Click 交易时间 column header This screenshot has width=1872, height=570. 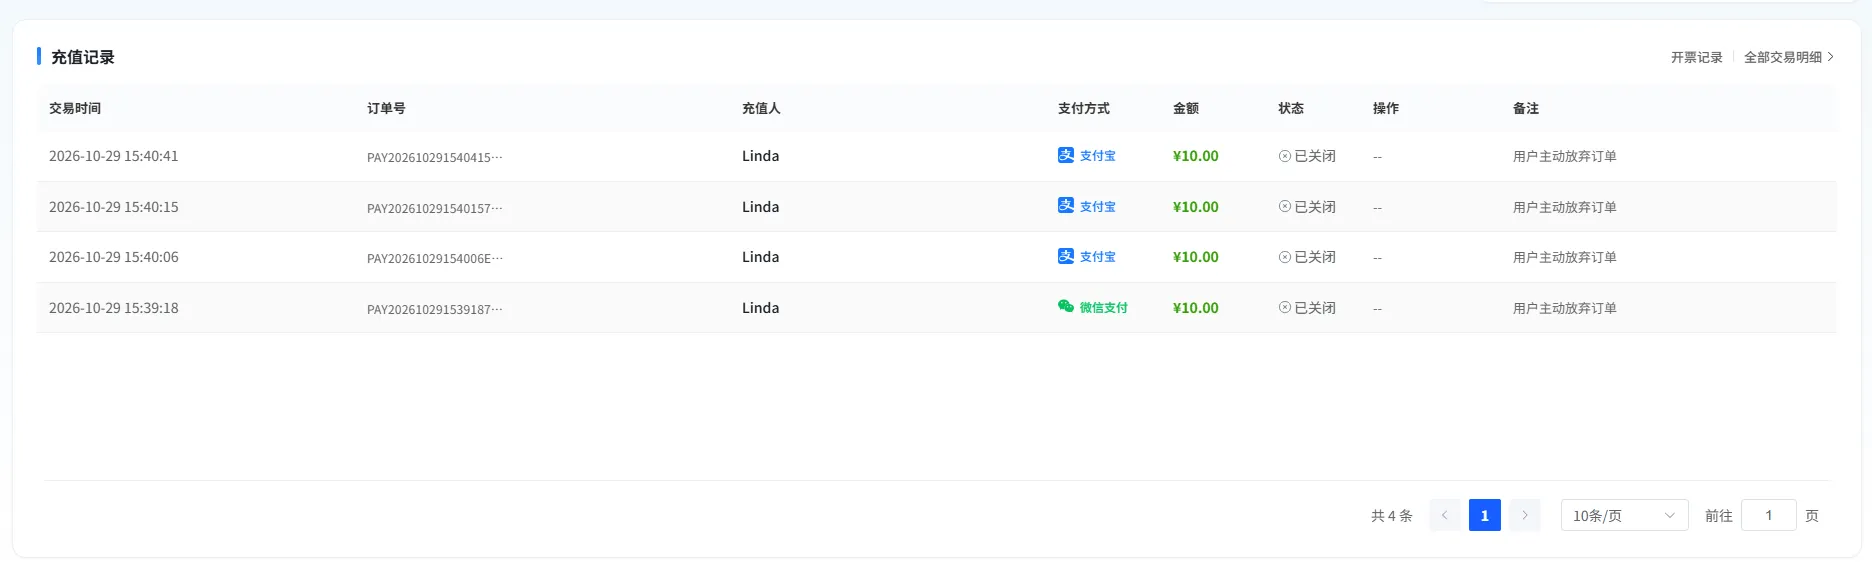(x=75, y=108)
